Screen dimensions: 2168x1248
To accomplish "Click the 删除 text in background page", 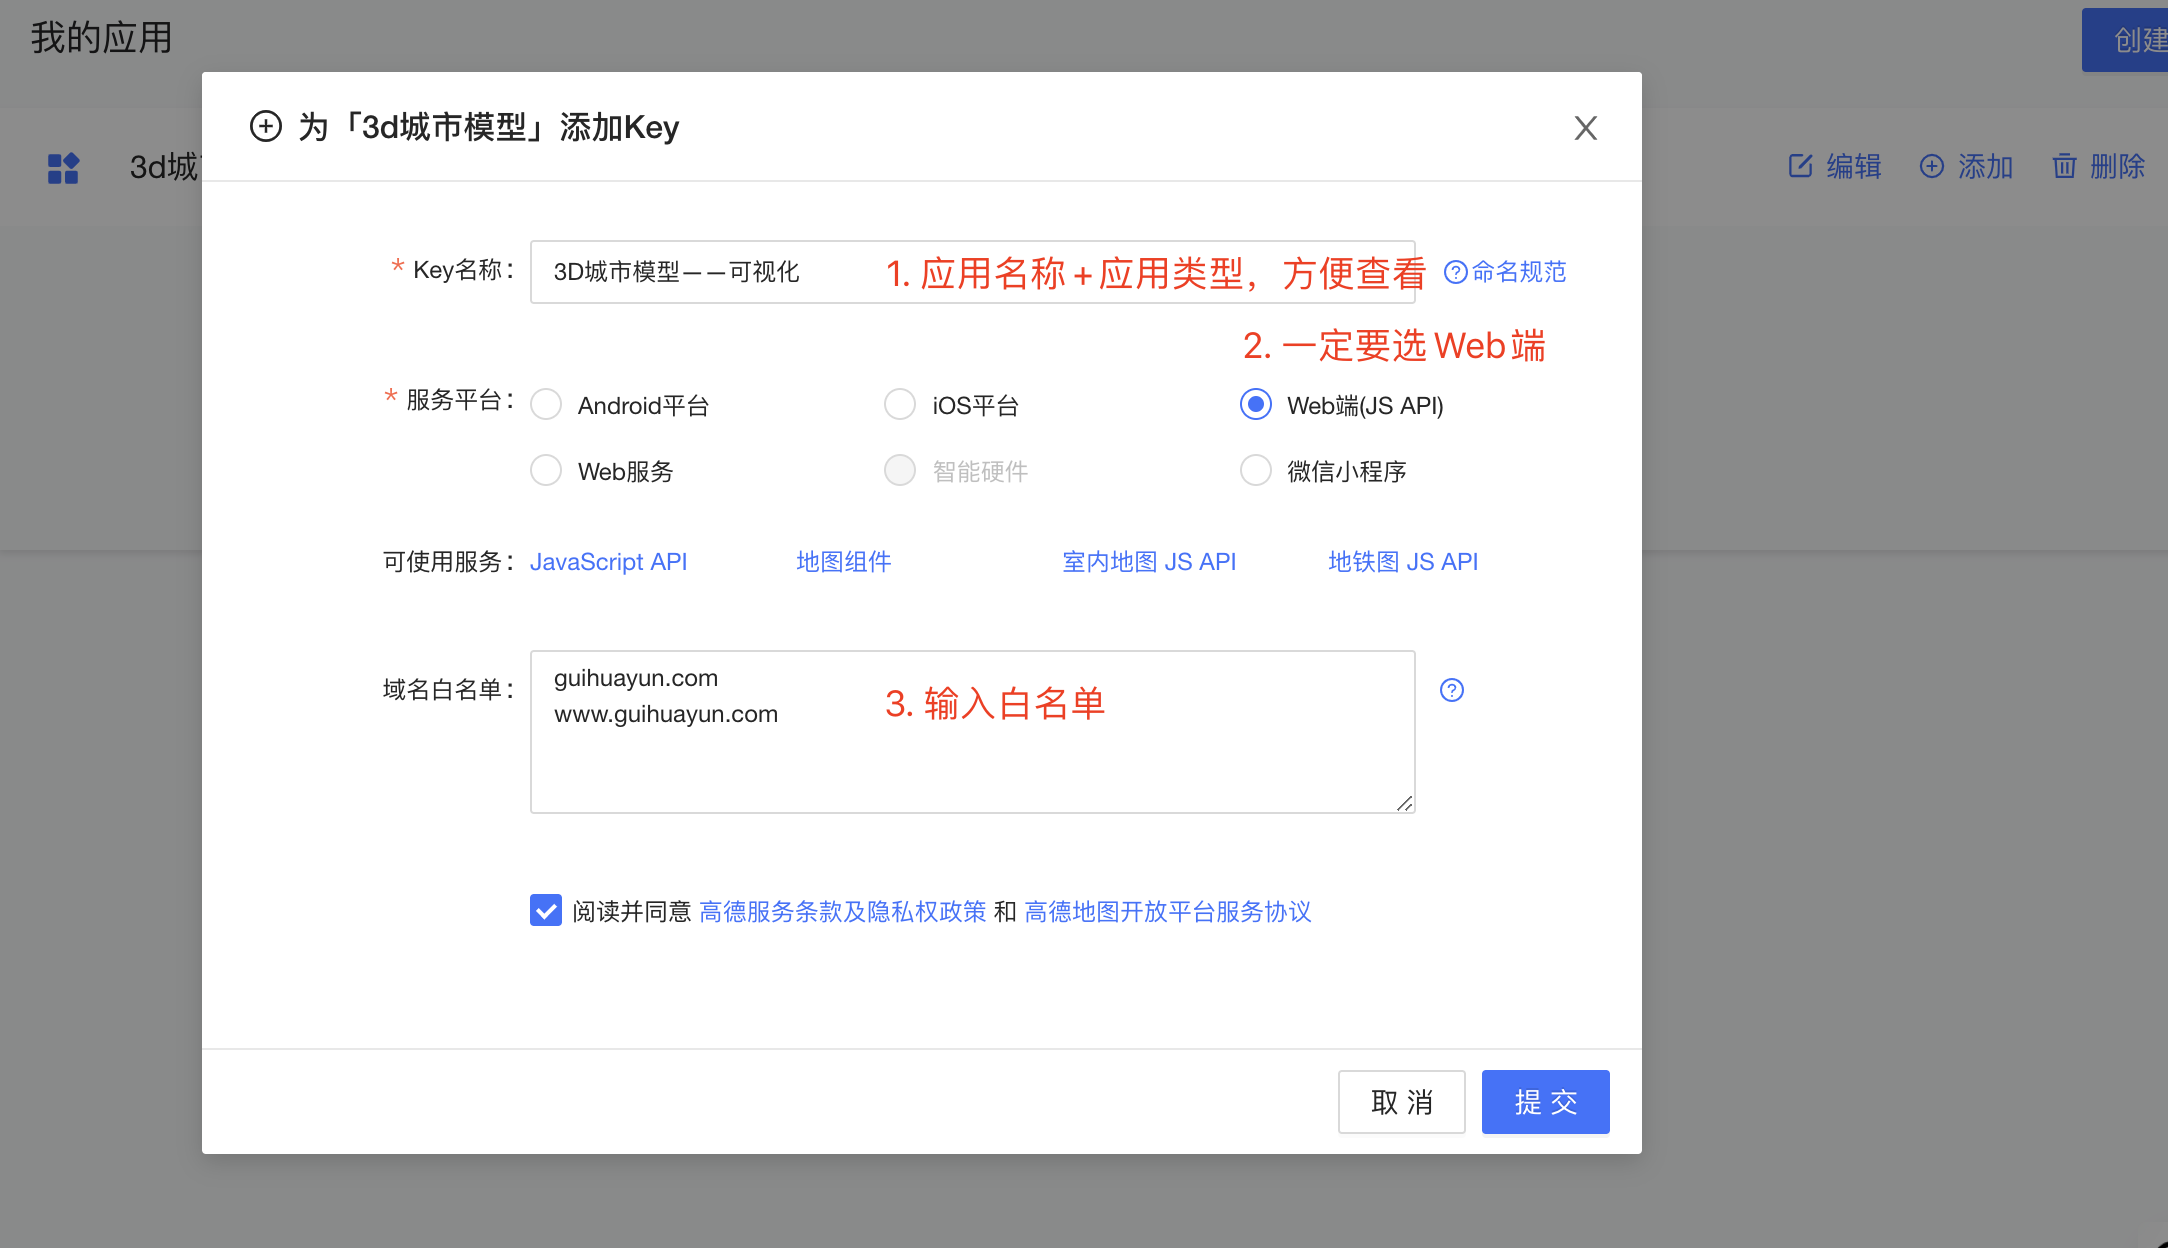I will [2118, 166].
